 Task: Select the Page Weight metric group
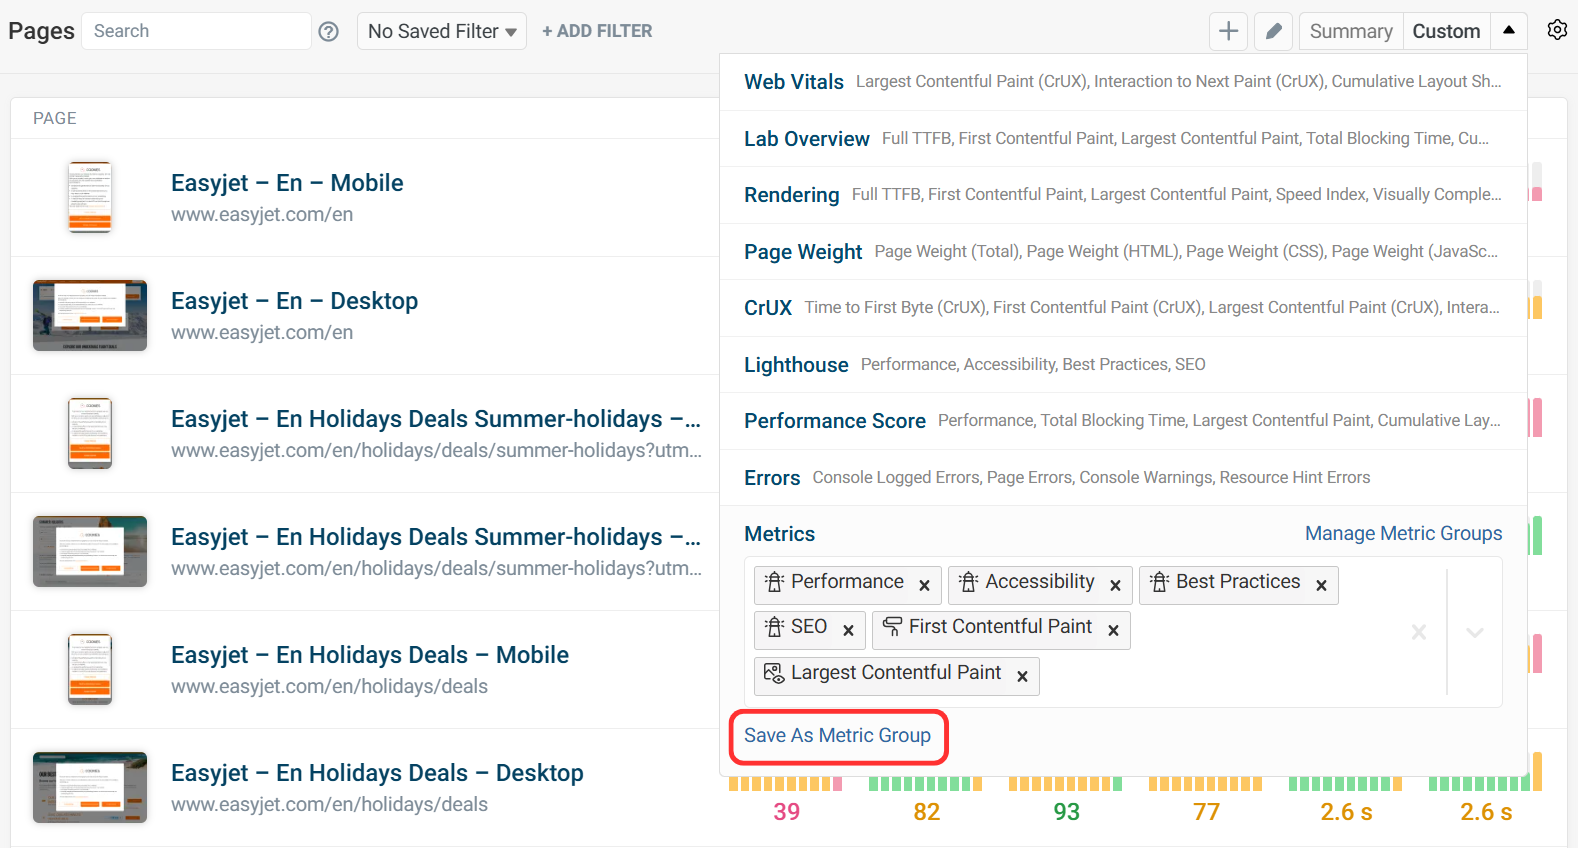tap(1123, 252)
